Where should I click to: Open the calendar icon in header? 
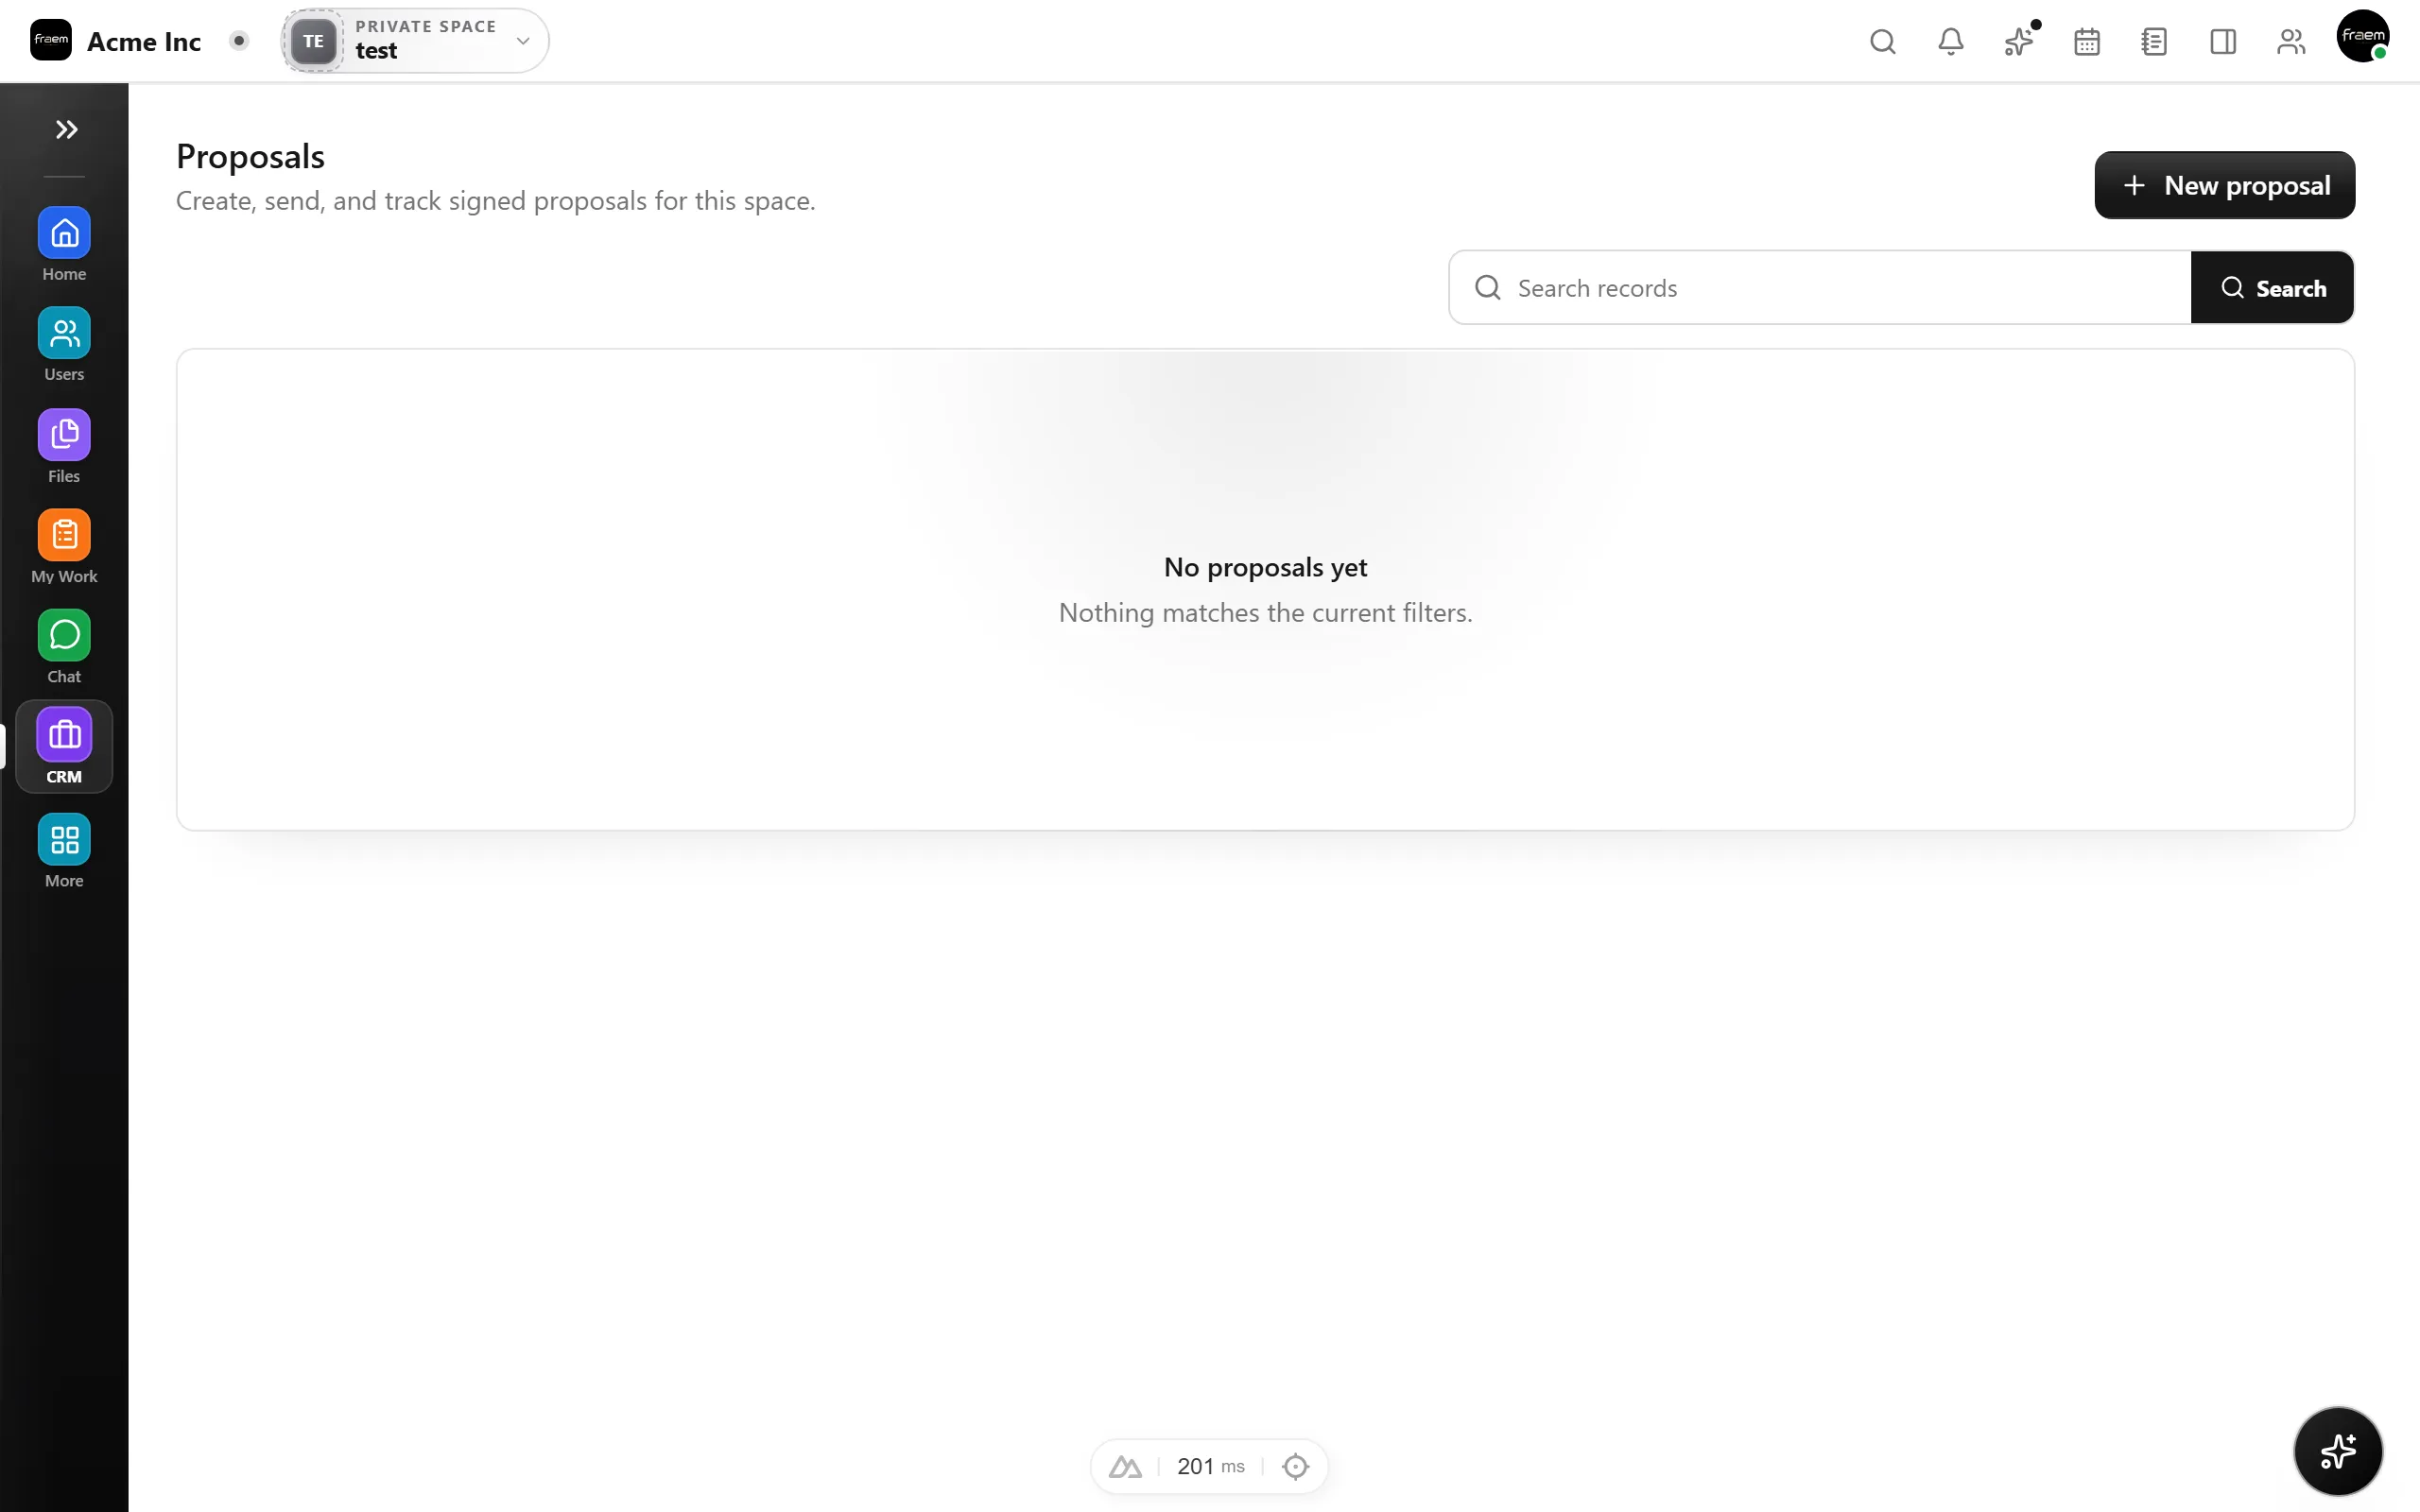pos(2086,41)
